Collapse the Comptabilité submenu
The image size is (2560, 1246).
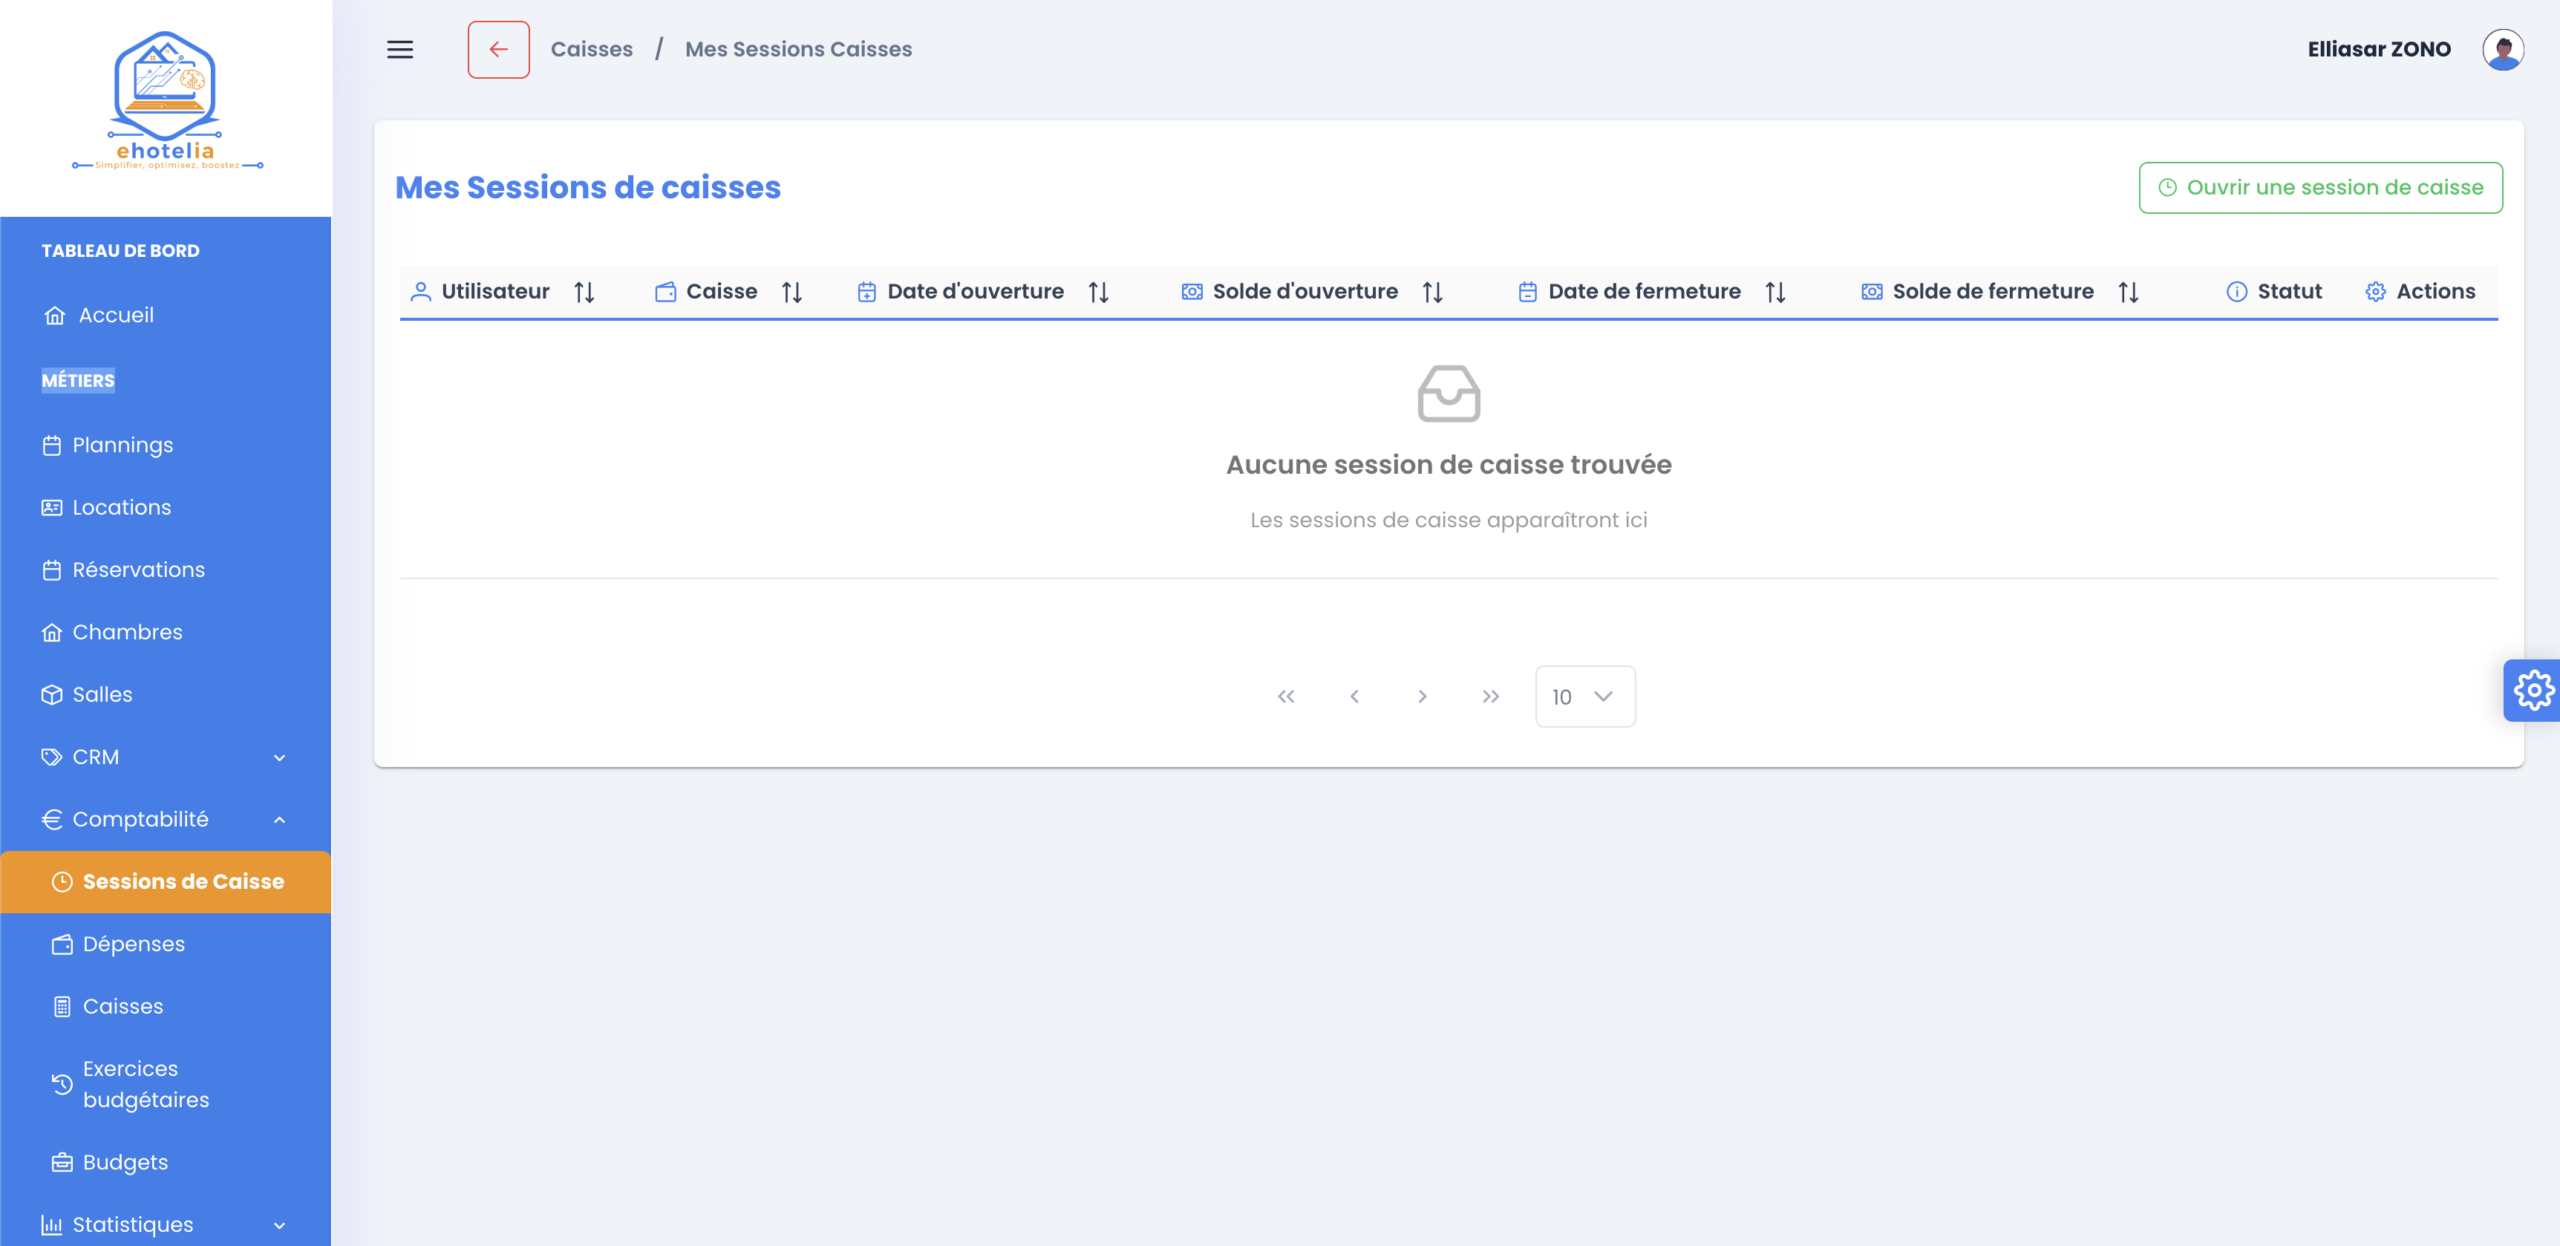pyautogui.click(x=279, y=819)
